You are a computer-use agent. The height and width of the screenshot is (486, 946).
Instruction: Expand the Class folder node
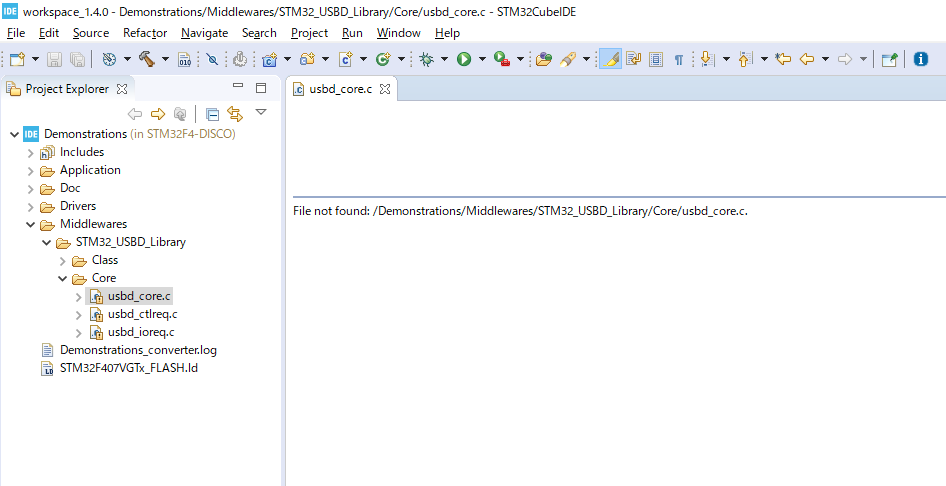(62, 261)
